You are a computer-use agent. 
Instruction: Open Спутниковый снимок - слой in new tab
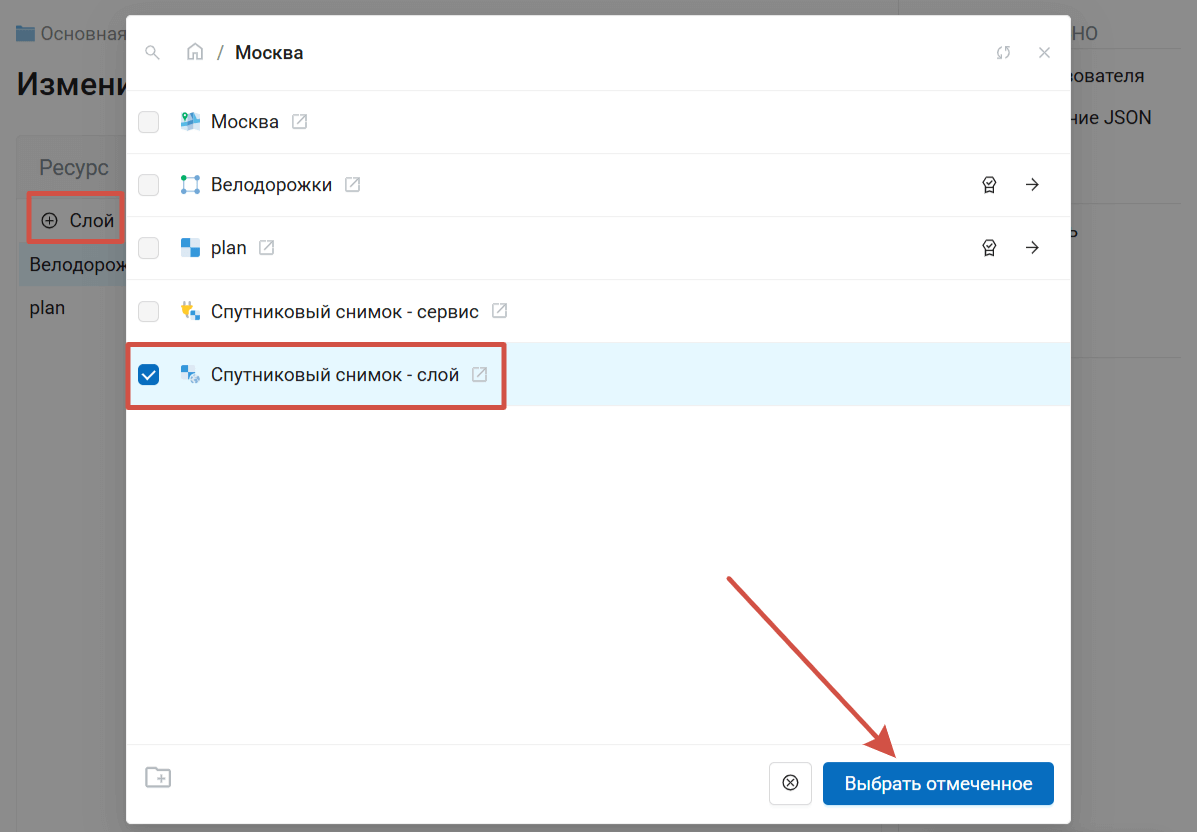pyautogui.click(x=479, y=375)
